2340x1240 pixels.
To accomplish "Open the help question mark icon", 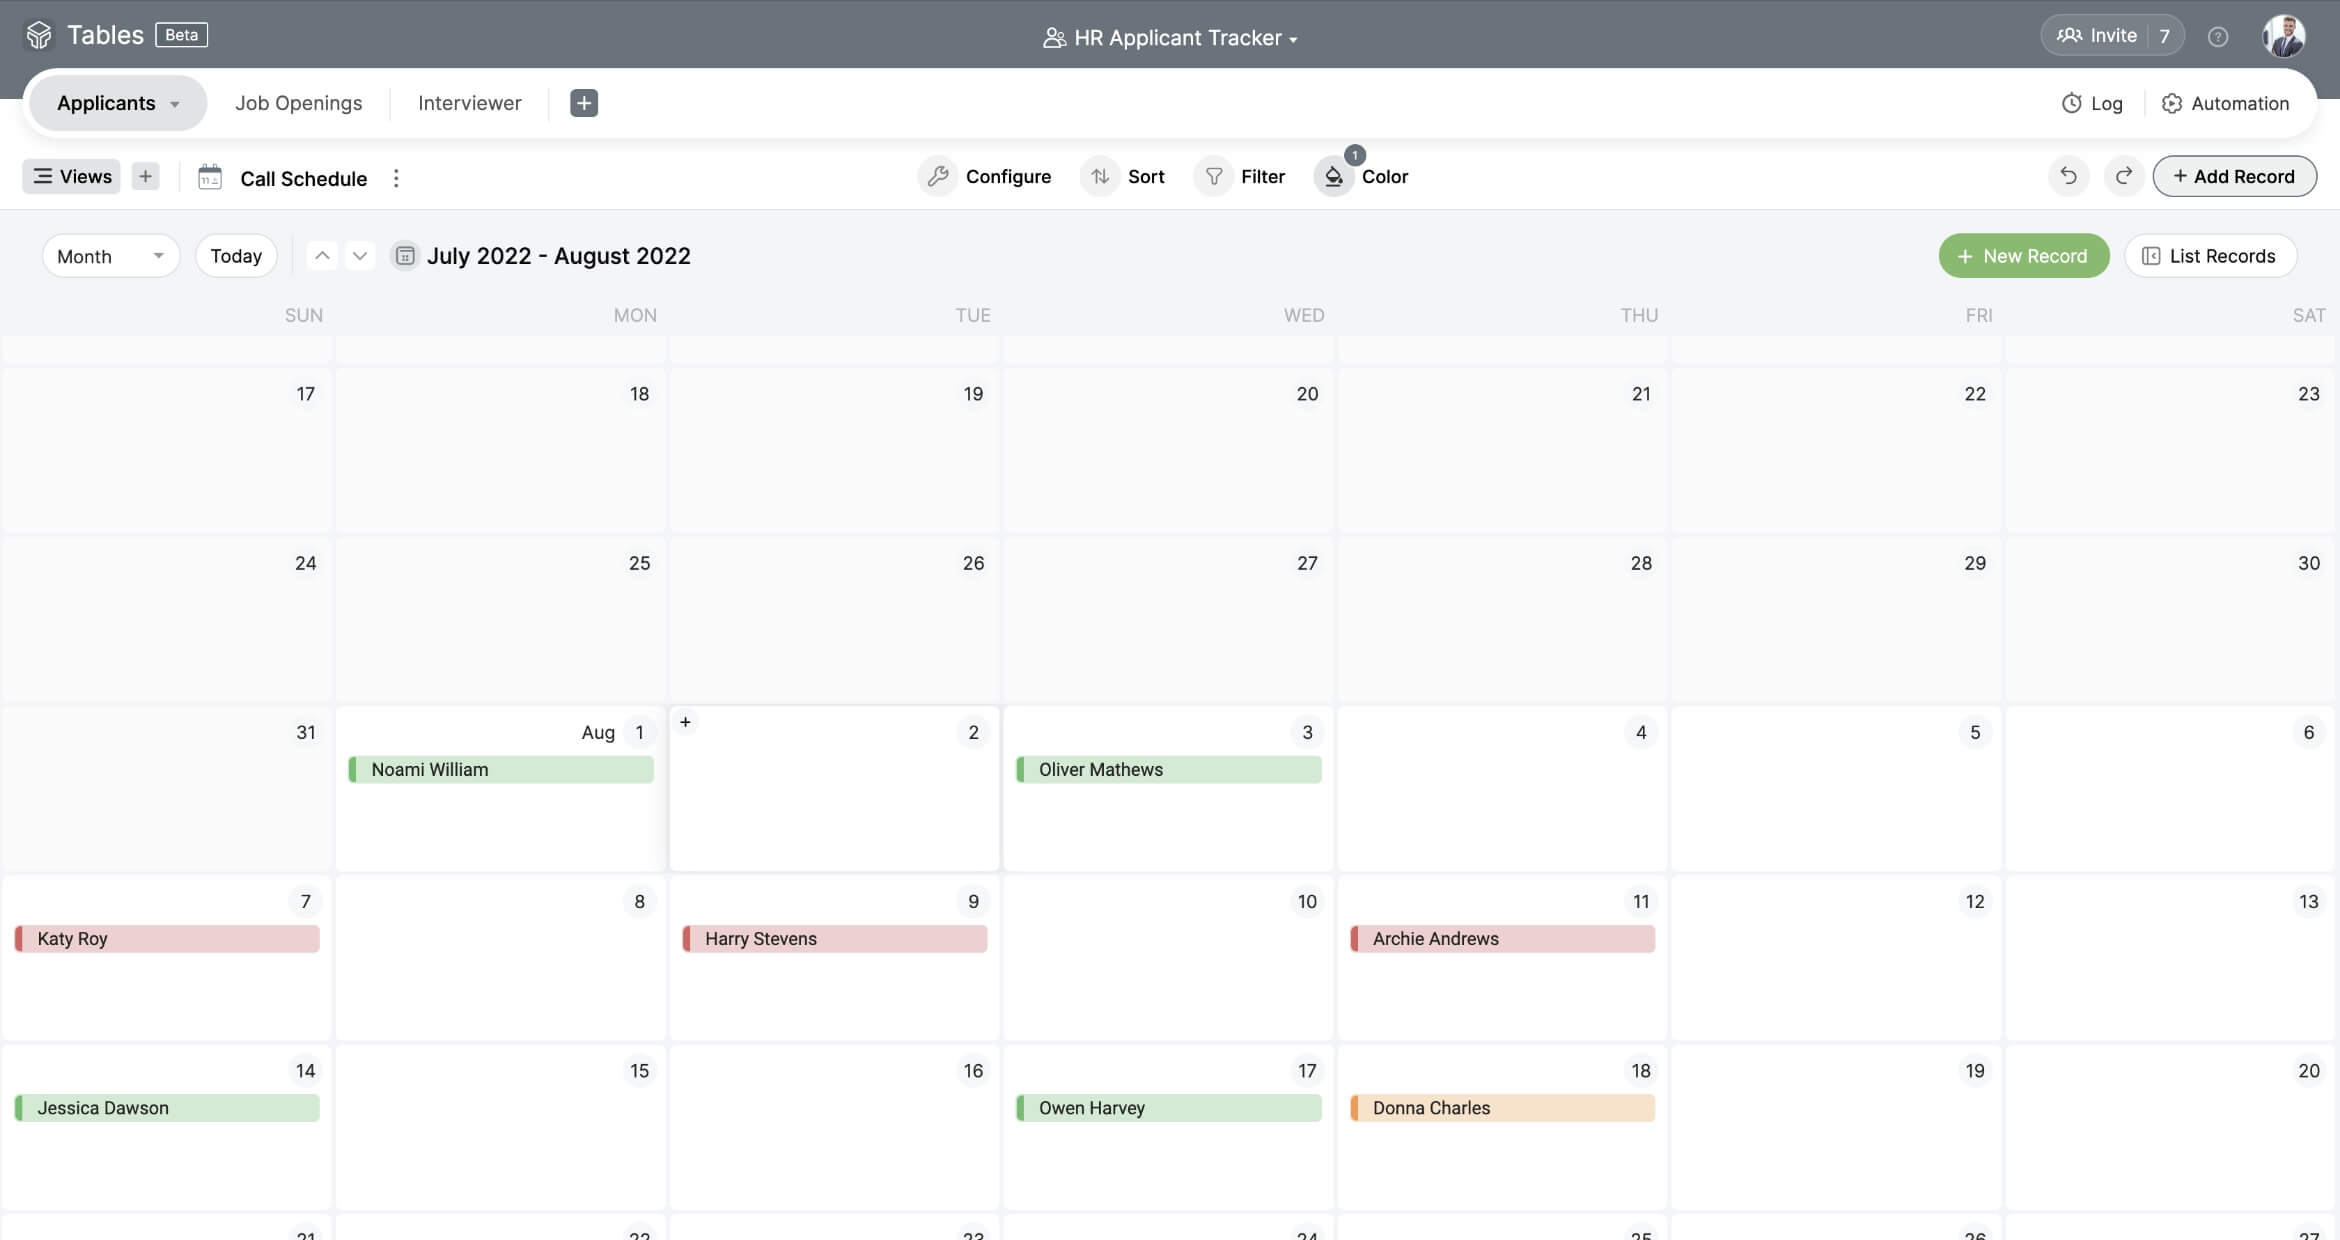I will click(2218, 37).
